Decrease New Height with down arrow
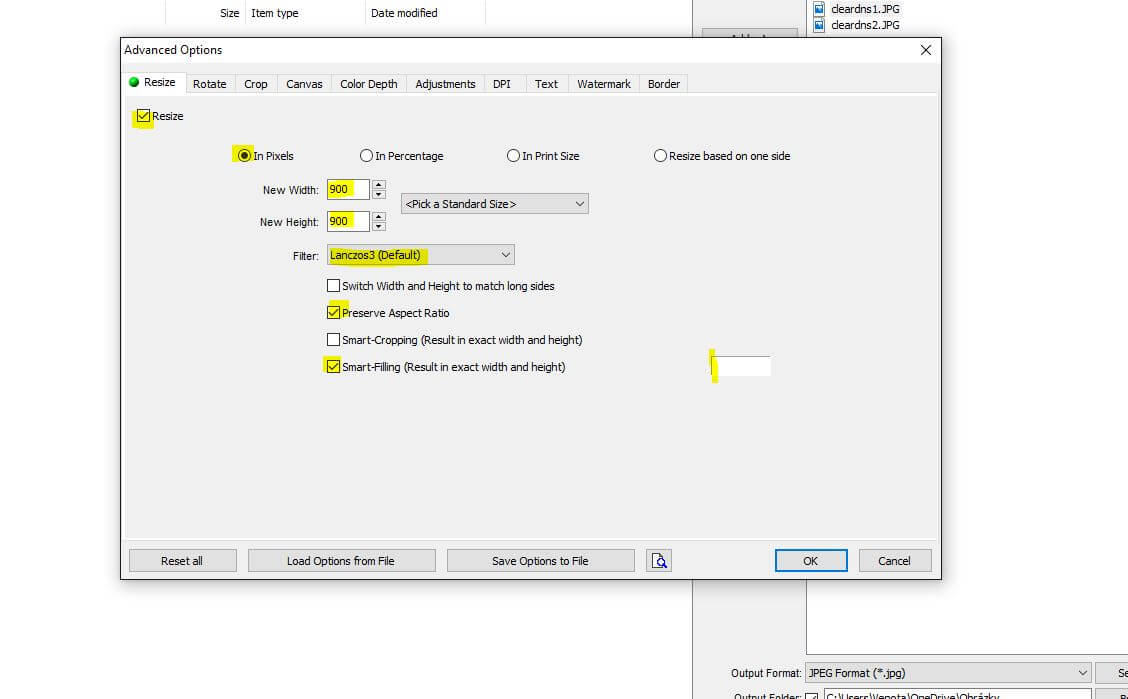 point(378,227)
